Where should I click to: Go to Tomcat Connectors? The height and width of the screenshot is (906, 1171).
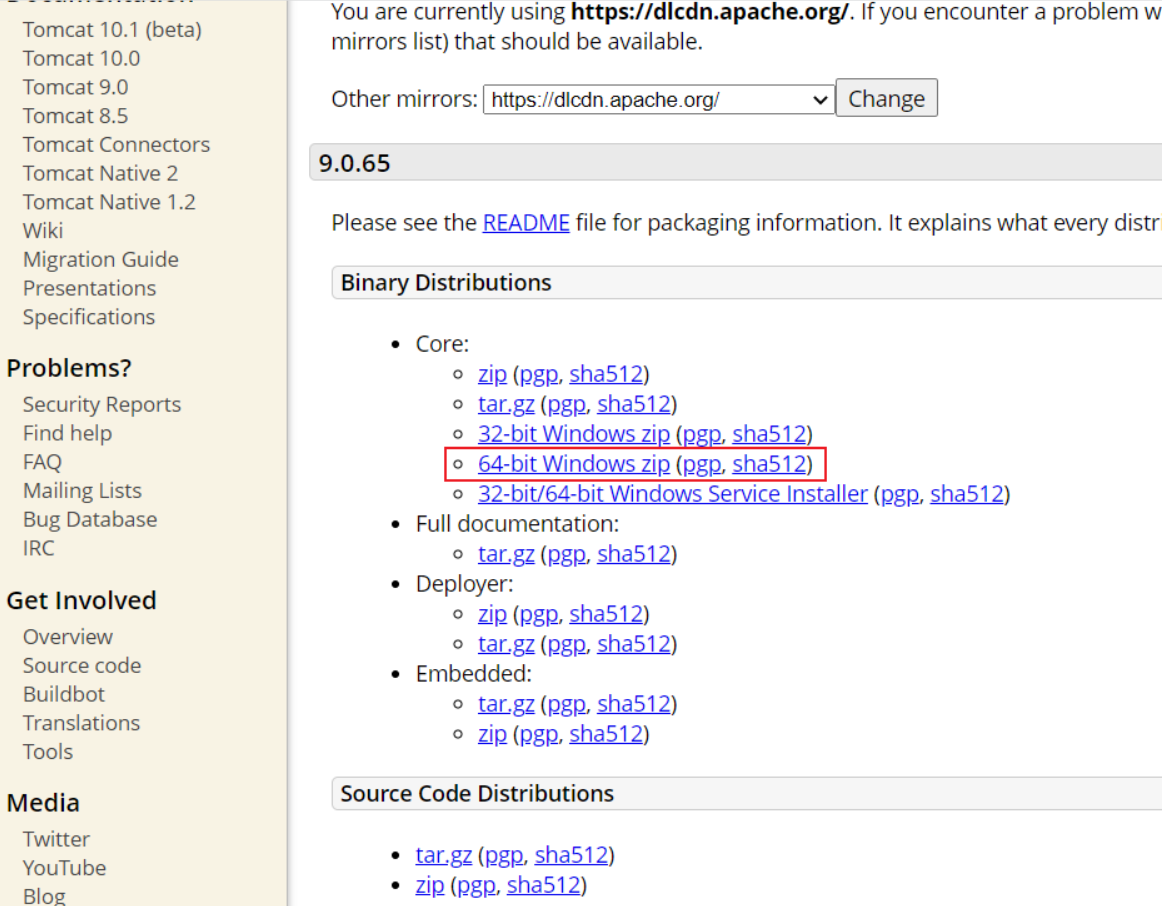click(117, 144)
